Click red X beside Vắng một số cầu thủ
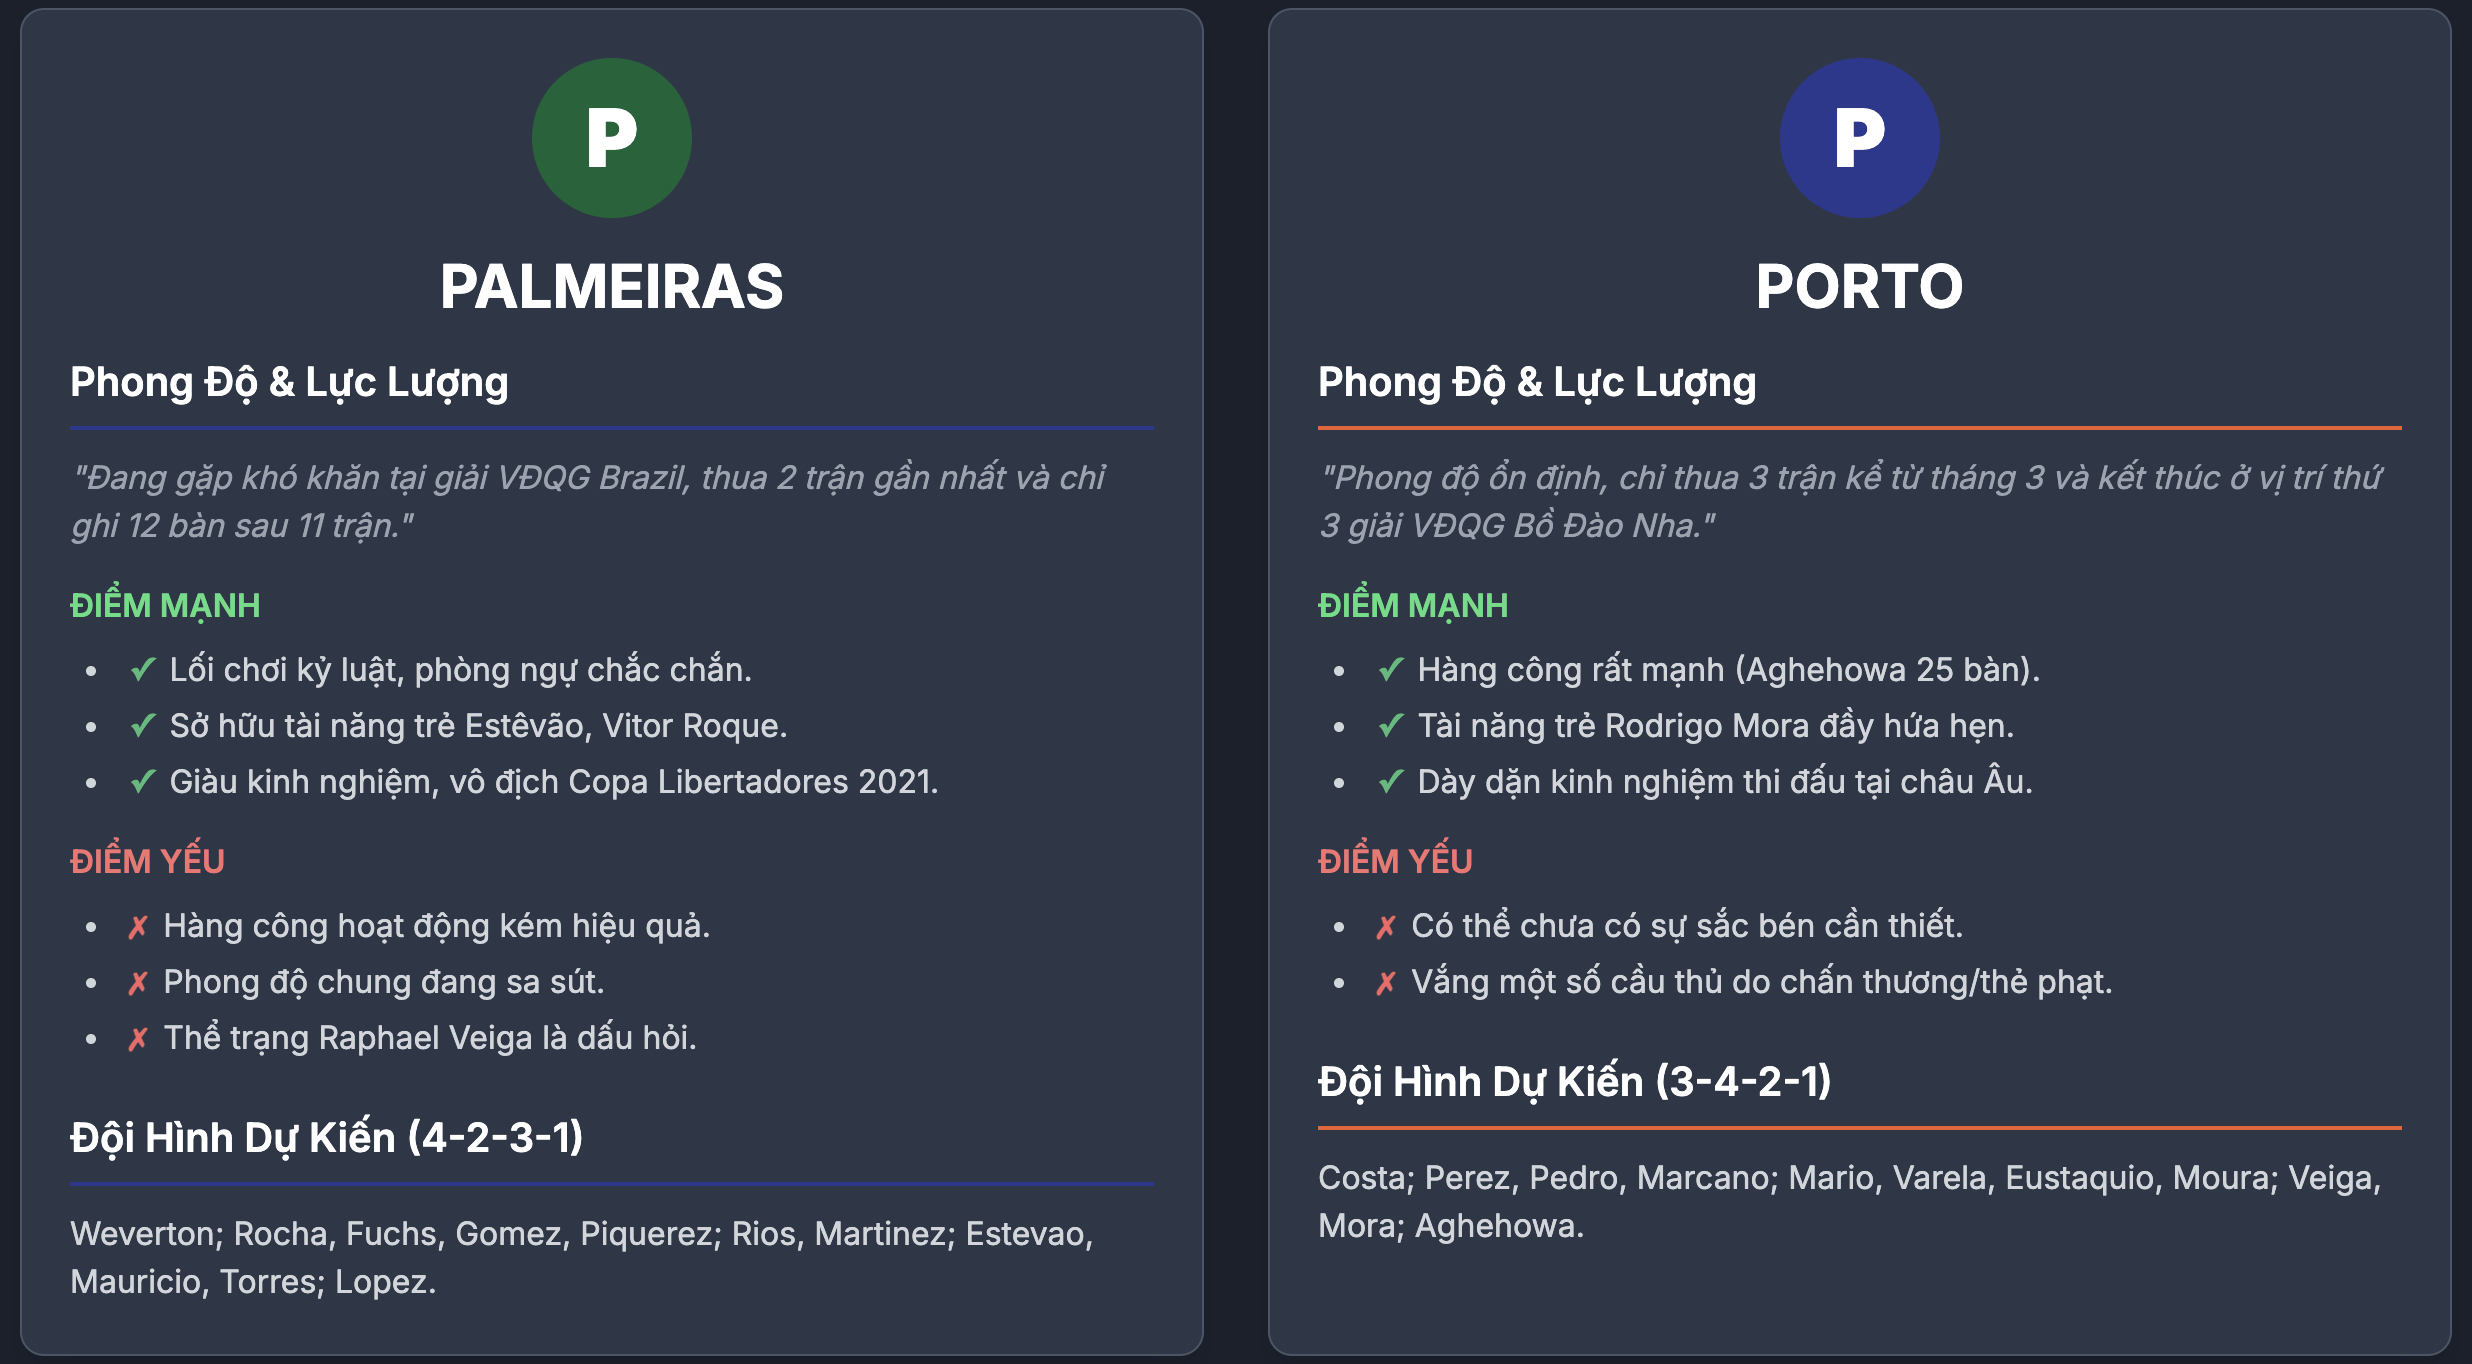This screenshot has height=1364, width=2472. click(1386, 983)
